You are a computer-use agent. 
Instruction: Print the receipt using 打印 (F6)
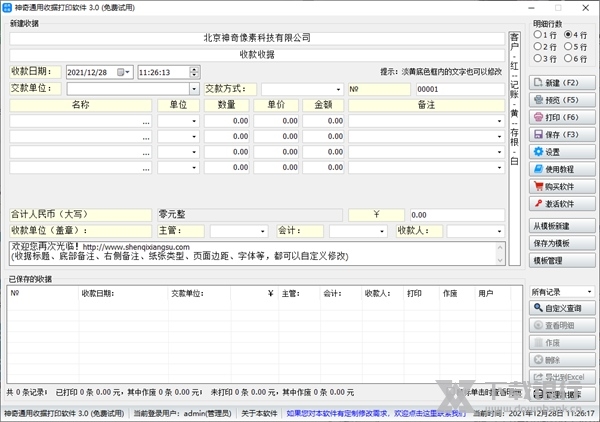pyautogui.click(x=561, y=117)
